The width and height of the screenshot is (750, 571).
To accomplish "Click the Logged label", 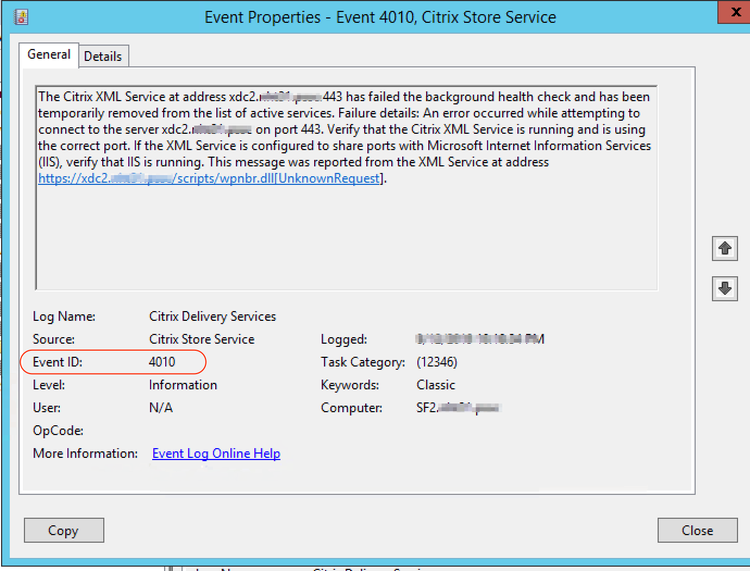I will click(x=344, y=340).
